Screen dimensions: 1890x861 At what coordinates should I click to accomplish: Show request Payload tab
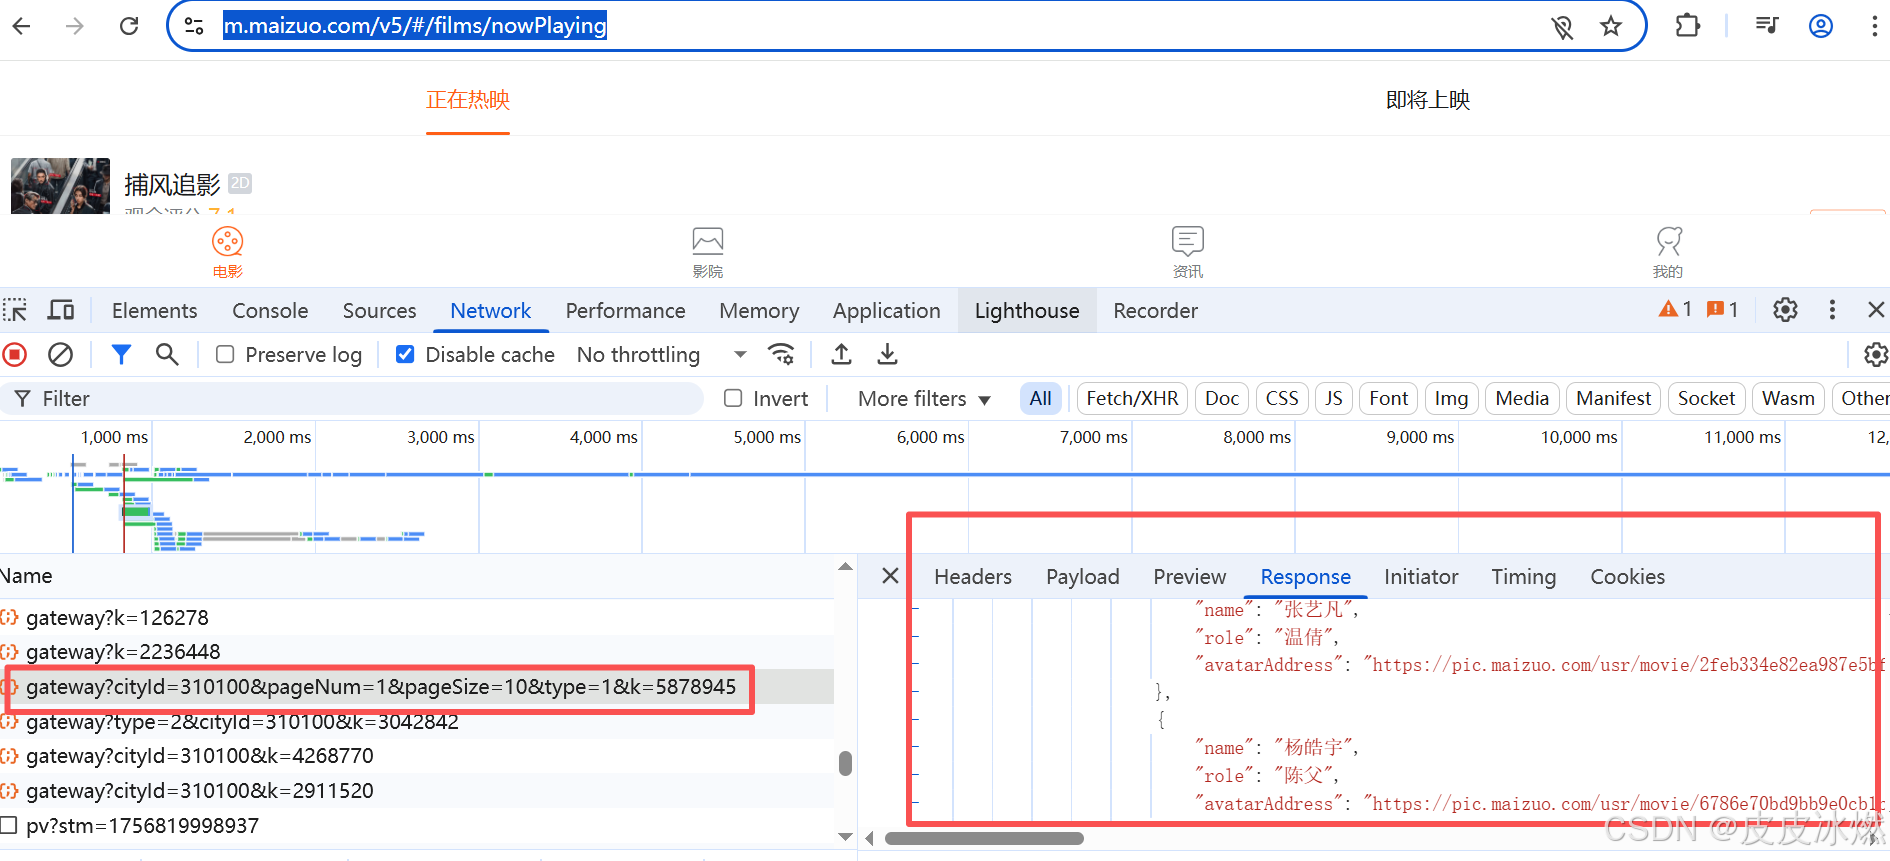1082,577
